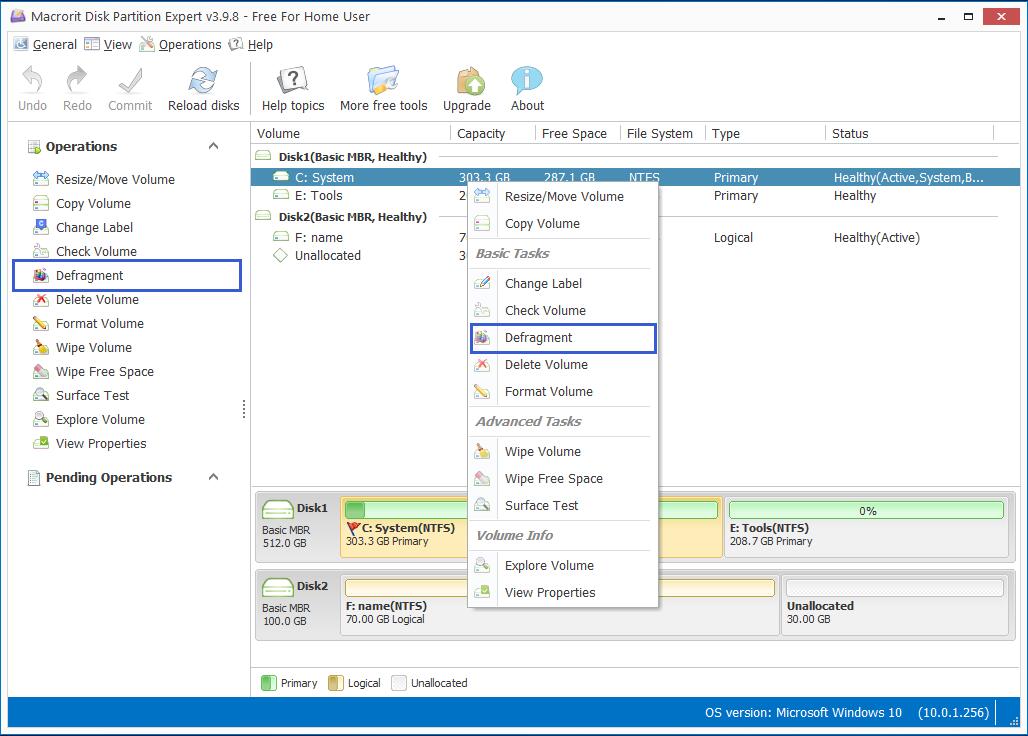
Task: Sort by the Type column header
Action: pos(765,134)
